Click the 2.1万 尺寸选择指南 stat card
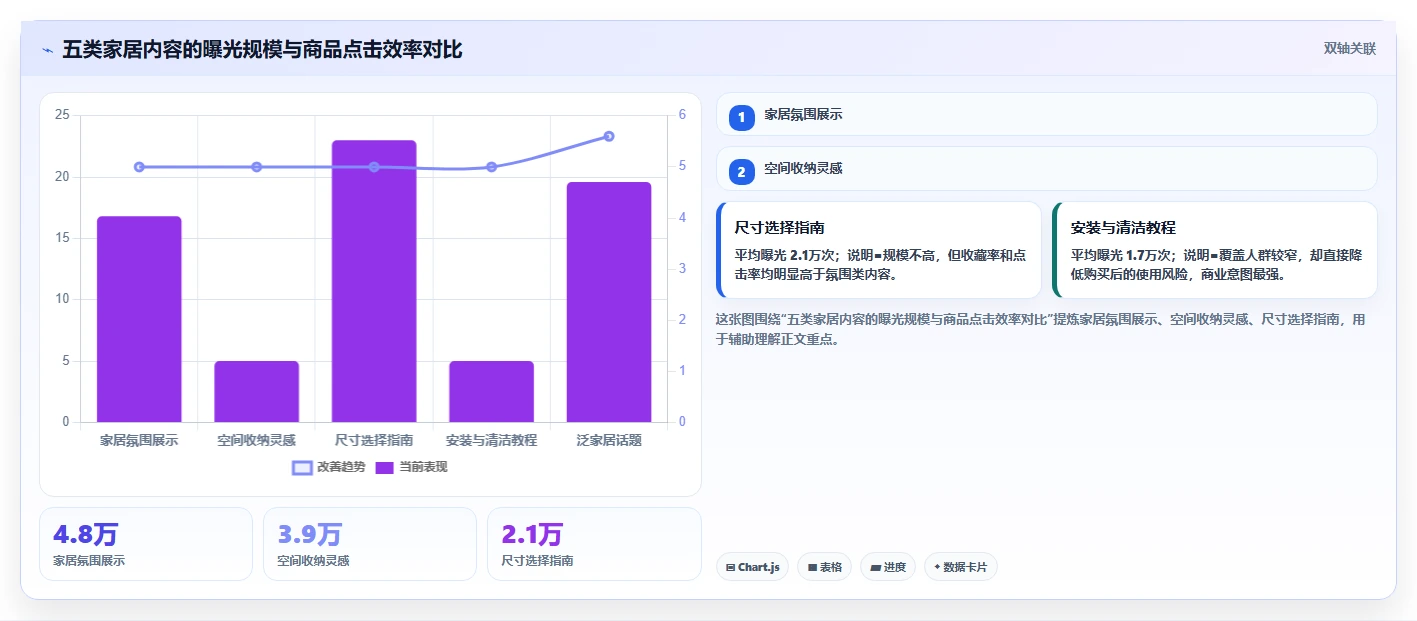This screenshot has width=1417, height=621. click(594, 544)
